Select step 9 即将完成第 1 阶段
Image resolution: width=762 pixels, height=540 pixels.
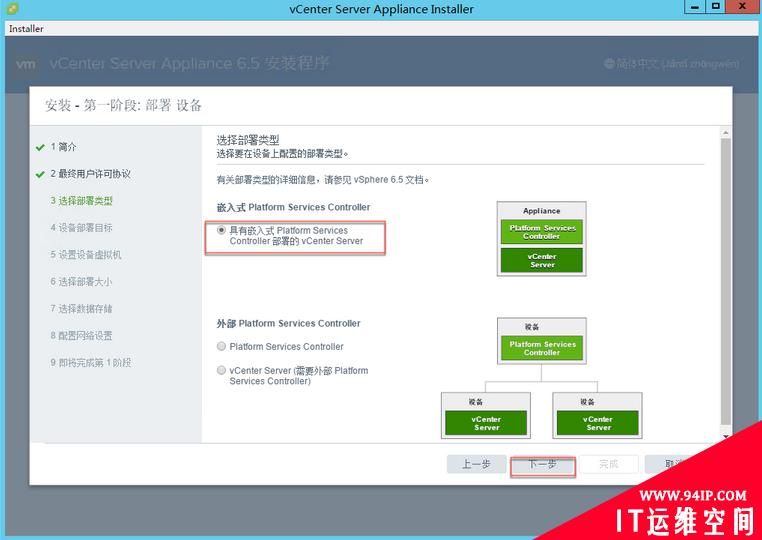[90, 363]
